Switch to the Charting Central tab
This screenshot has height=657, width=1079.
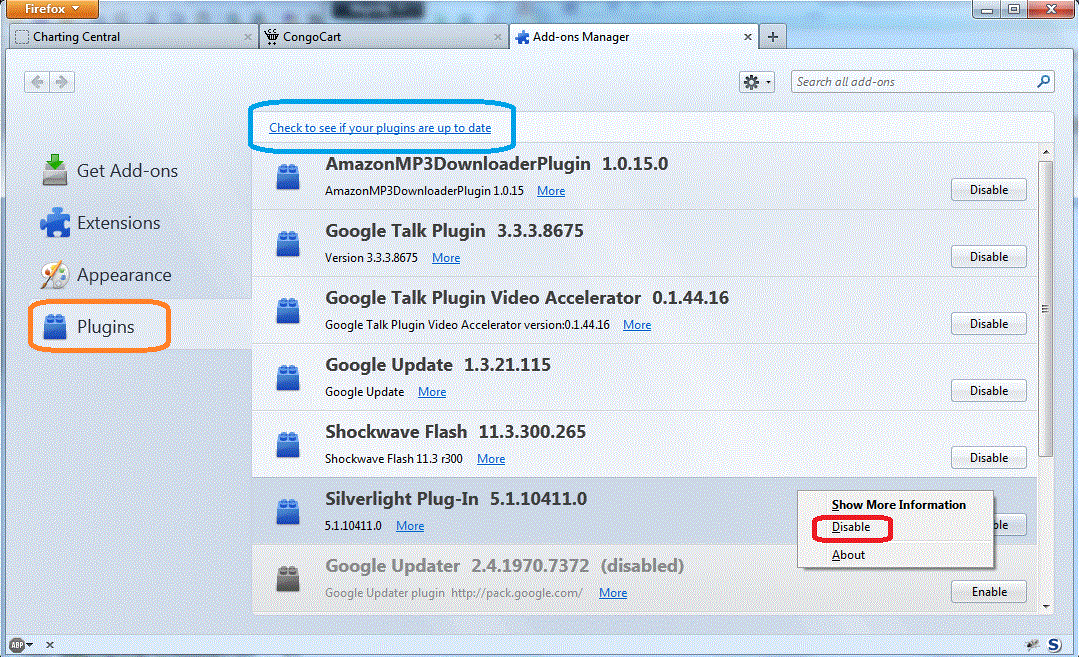tap(133, 36)
